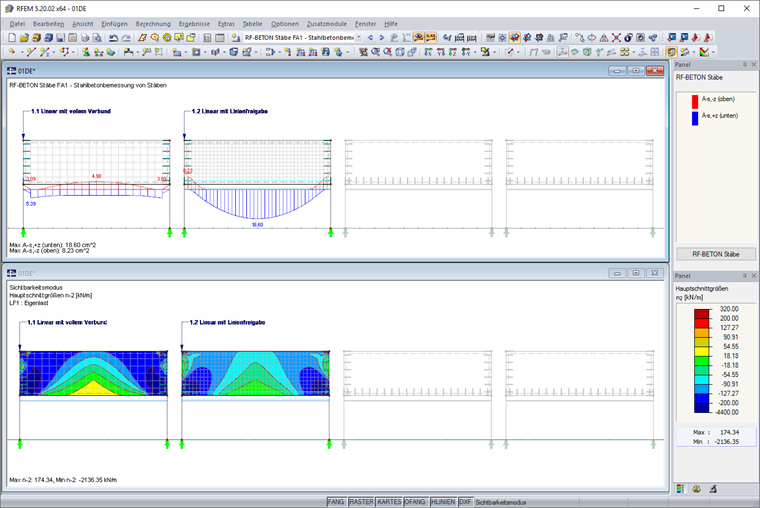Click the previous load case arrow

click(x=370, y=37)
